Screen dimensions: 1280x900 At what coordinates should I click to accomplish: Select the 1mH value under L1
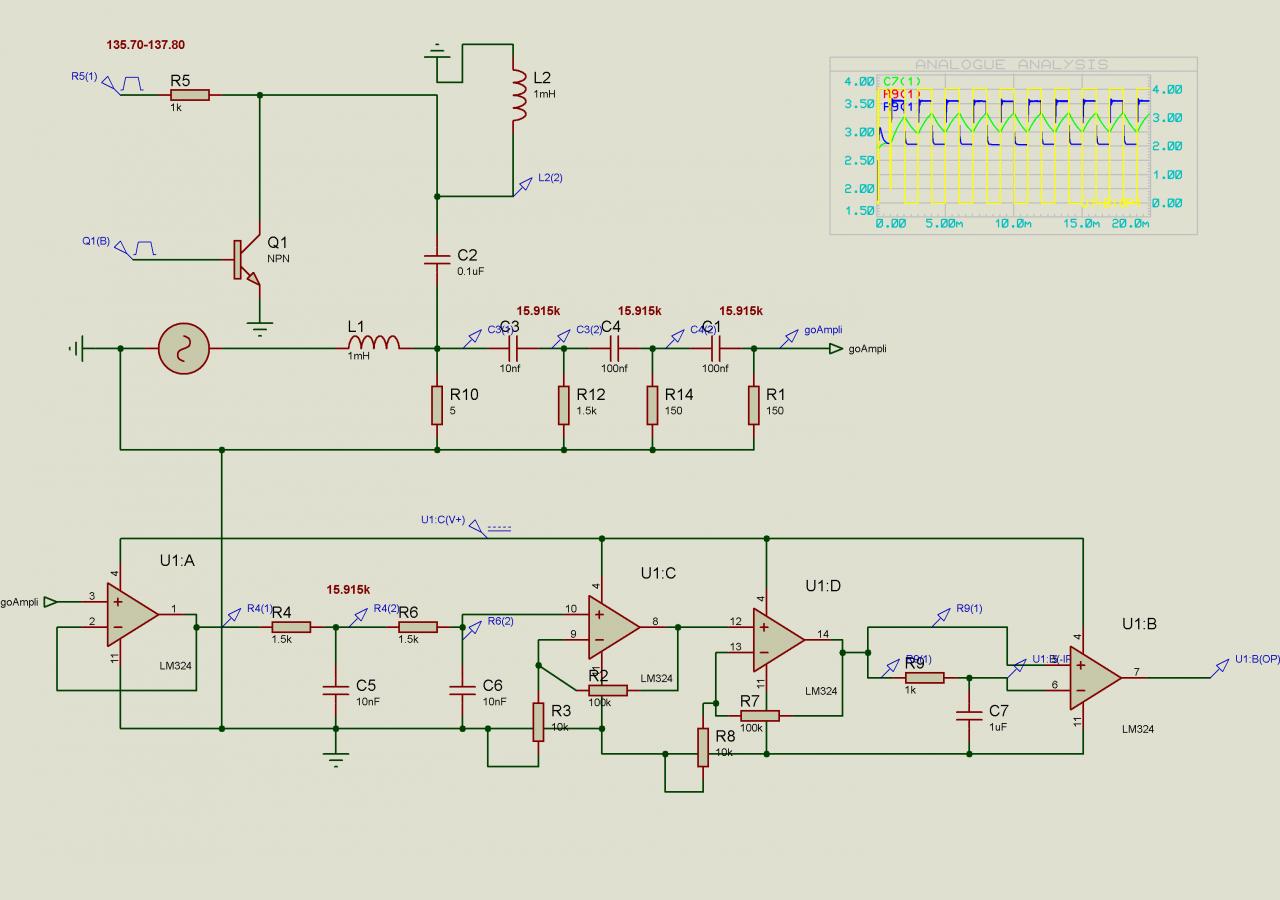tap(359, 356)
